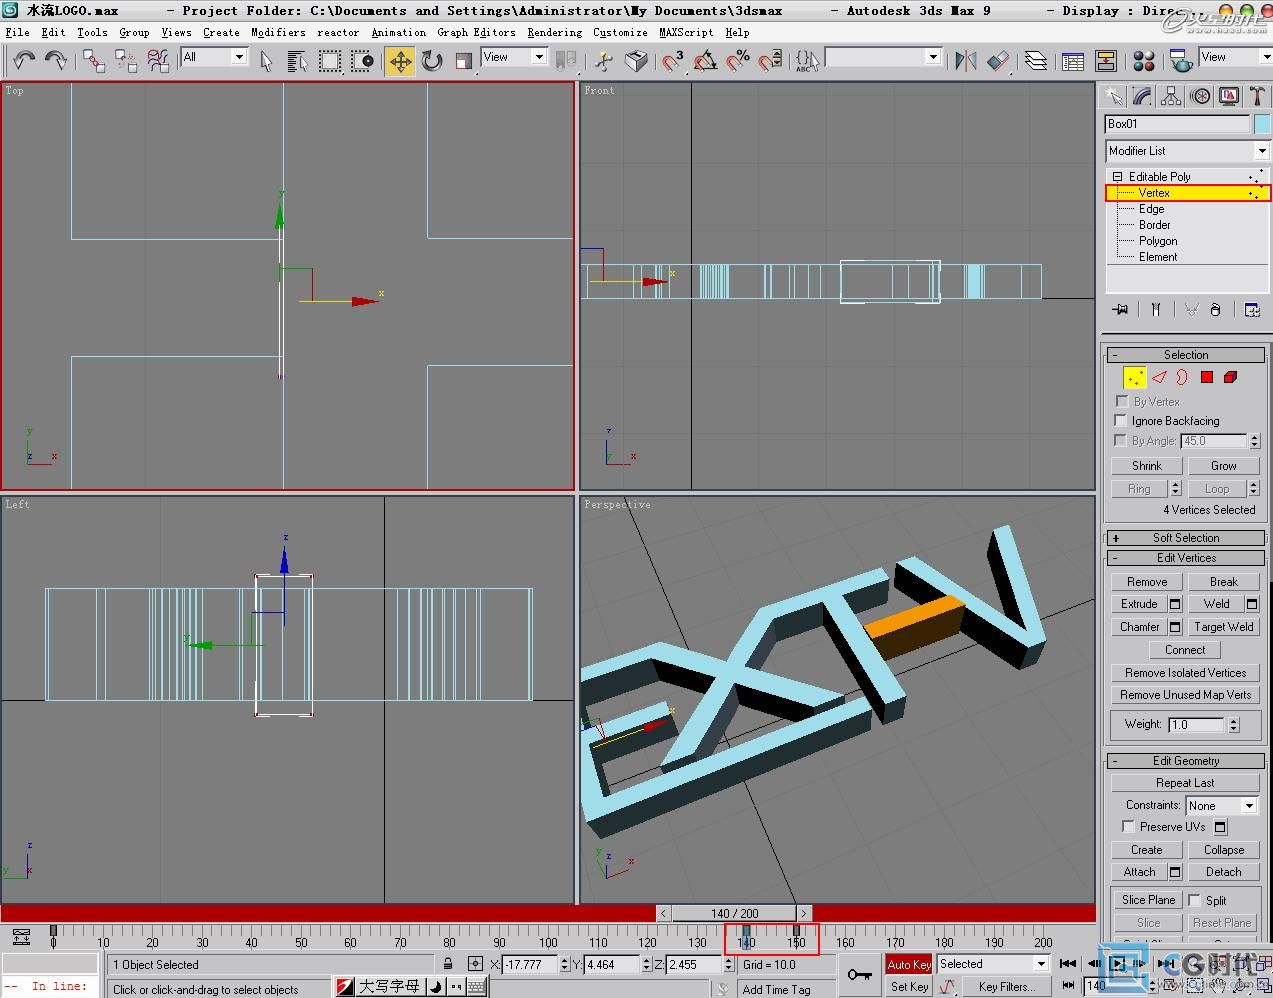Open the Curve Editor toolbar icon

coord(1073,61)
